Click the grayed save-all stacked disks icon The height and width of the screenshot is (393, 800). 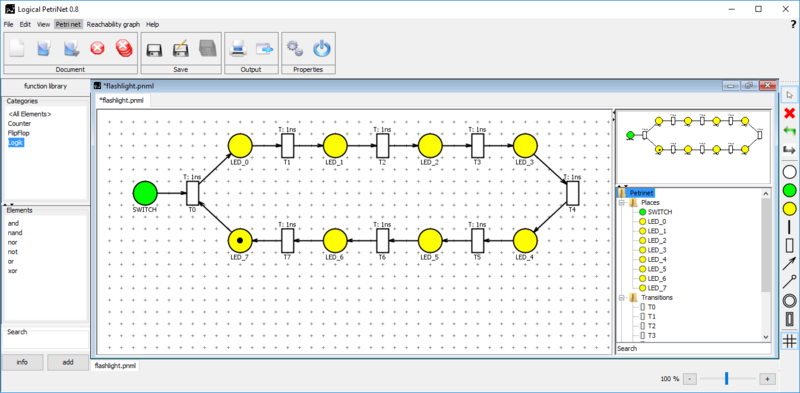click(208, 48)
